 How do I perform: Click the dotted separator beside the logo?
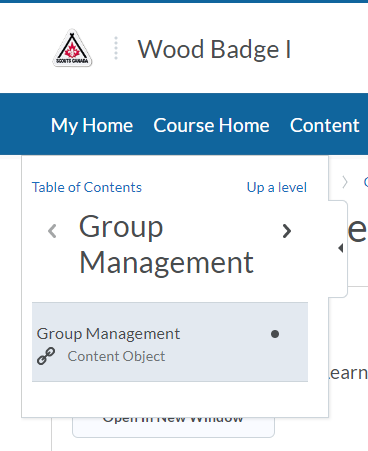116,48
